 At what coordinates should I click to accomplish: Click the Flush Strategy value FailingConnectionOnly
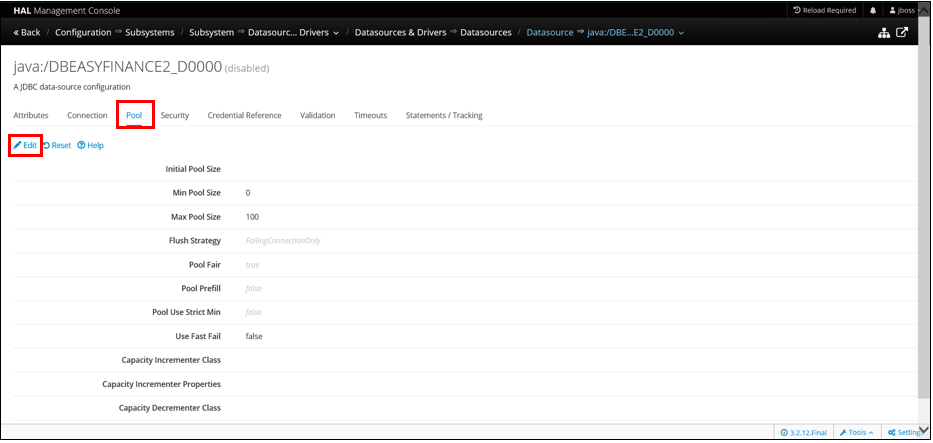click(283, 241)
